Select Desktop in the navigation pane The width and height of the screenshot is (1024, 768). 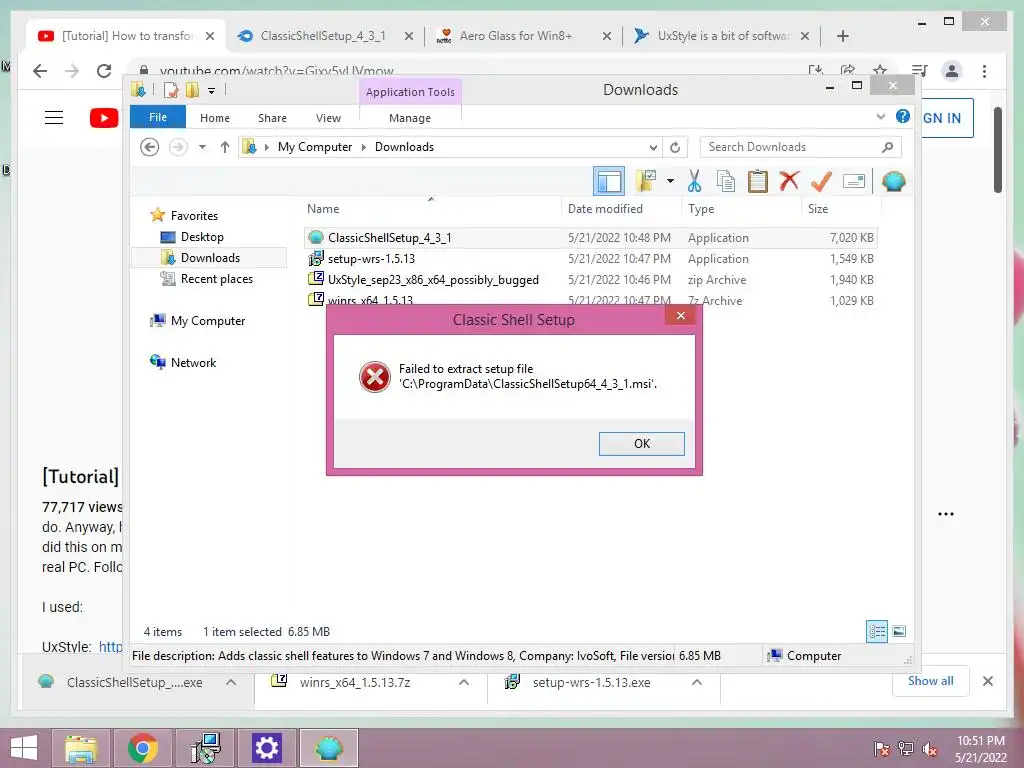(202, 236)
